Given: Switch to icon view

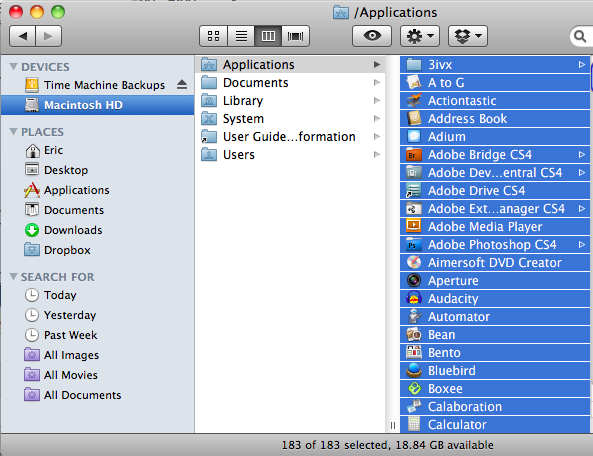Looking at the screenshot, I should [214, 36].
